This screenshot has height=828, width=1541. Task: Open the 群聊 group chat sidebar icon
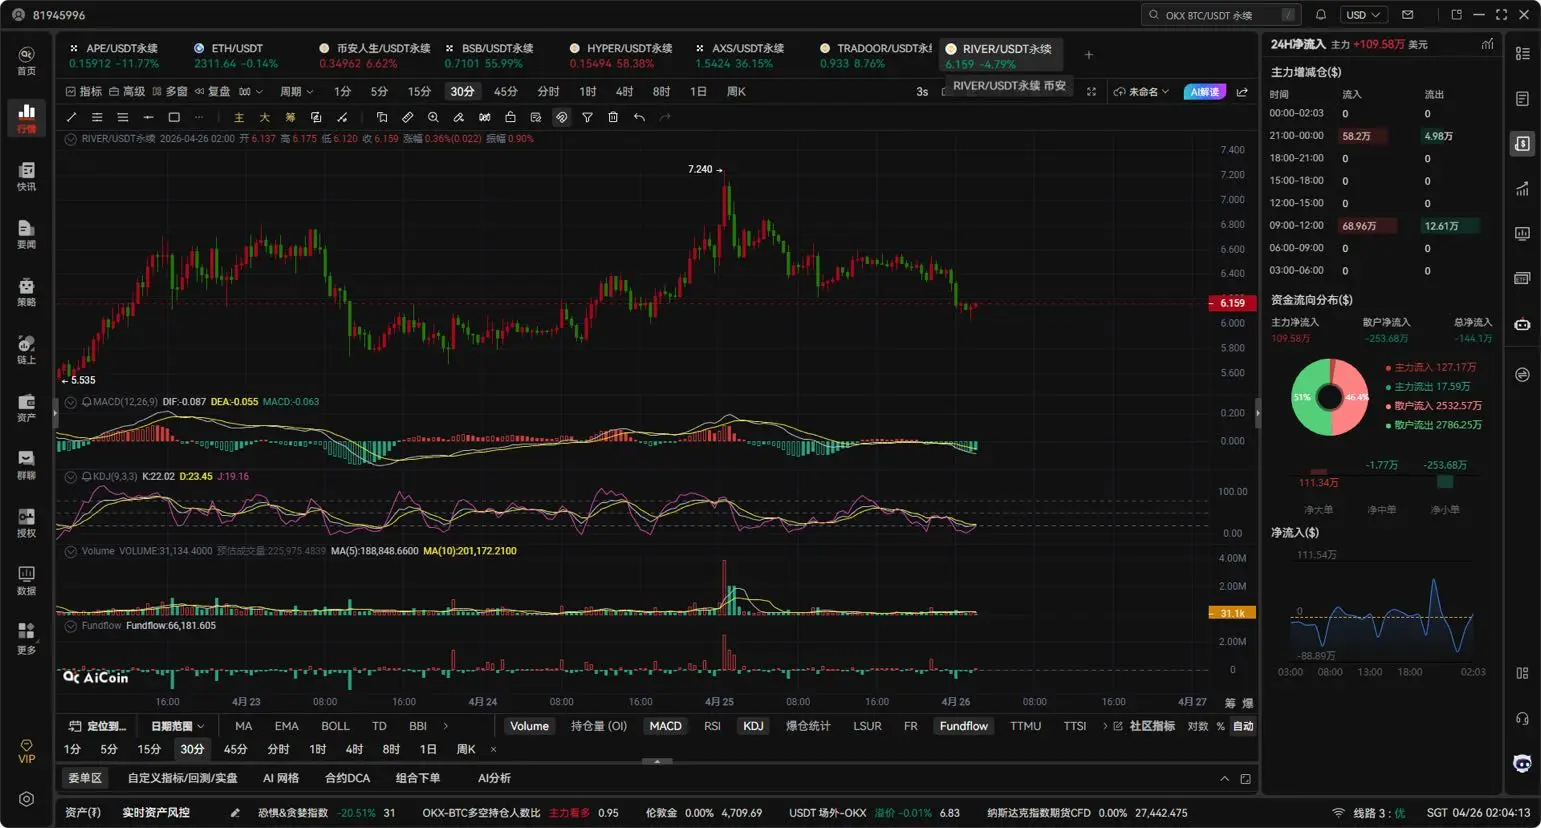(x=26, y=465)
